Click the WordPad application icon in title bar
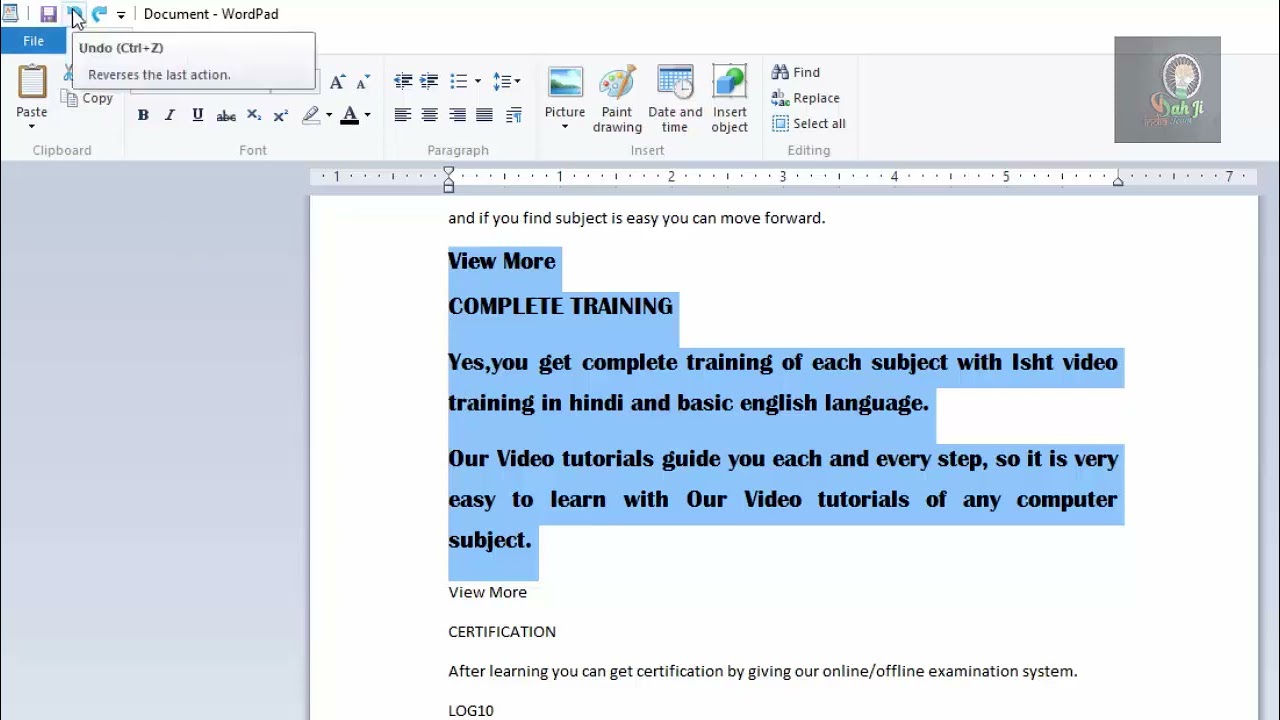 [x=10, y=14]
